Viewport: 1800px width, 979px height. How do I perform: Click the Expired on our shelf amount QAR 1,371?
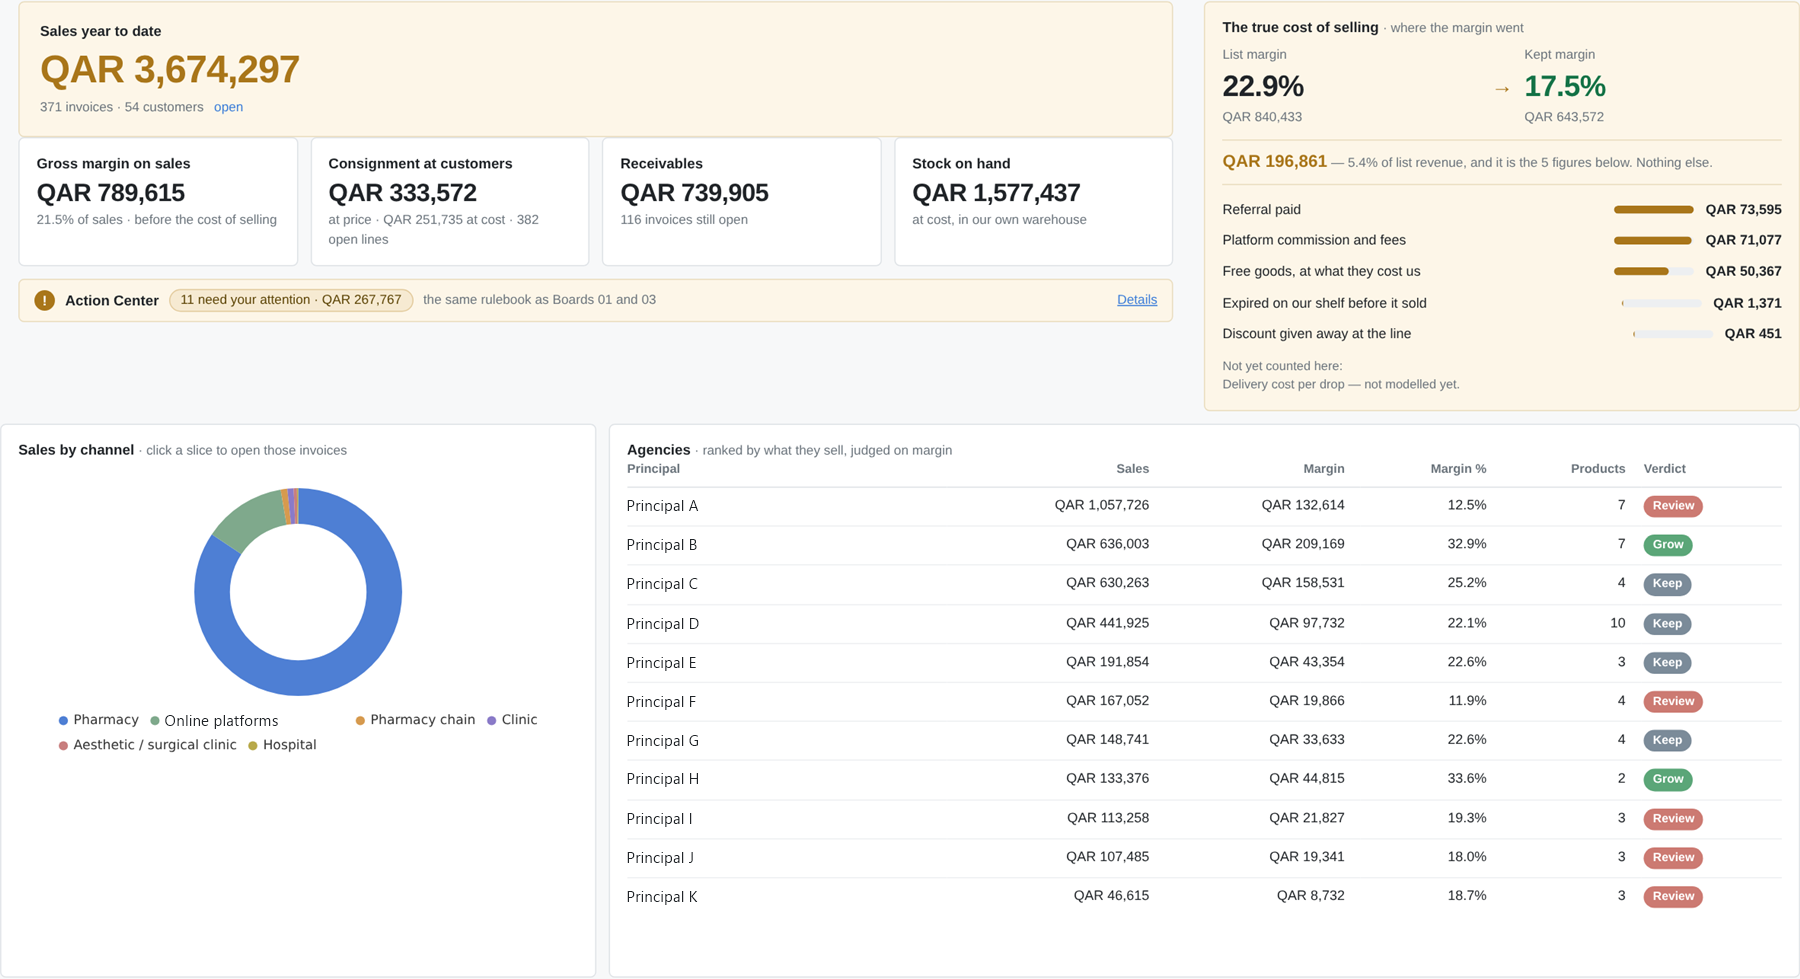tap(1747, 303)
